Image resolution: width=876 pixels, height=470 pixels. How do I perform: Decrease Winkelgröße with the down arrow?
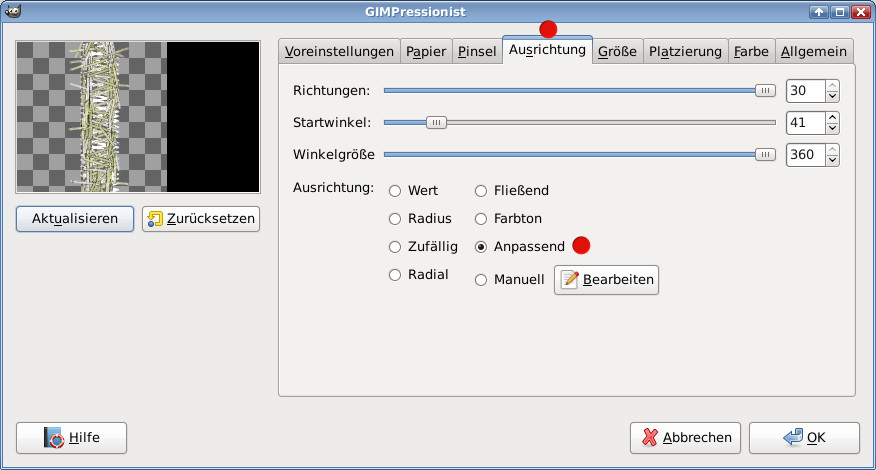832,160
